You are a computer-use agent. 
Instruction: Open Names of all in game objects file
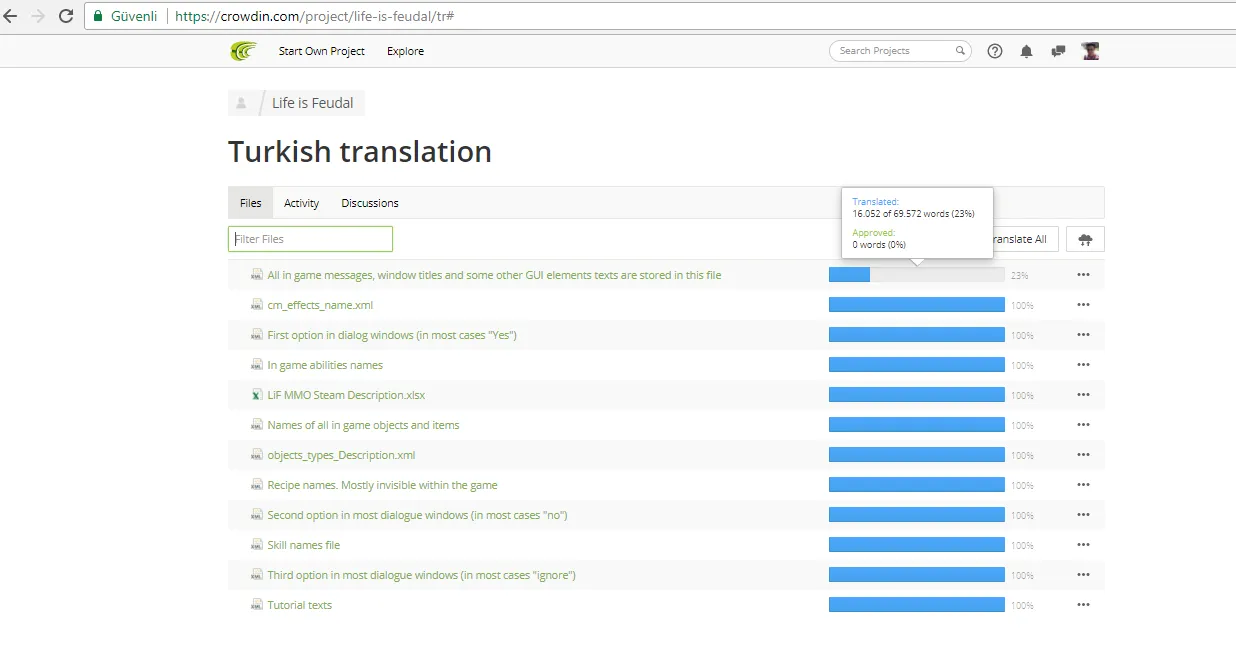coord(363,425)
